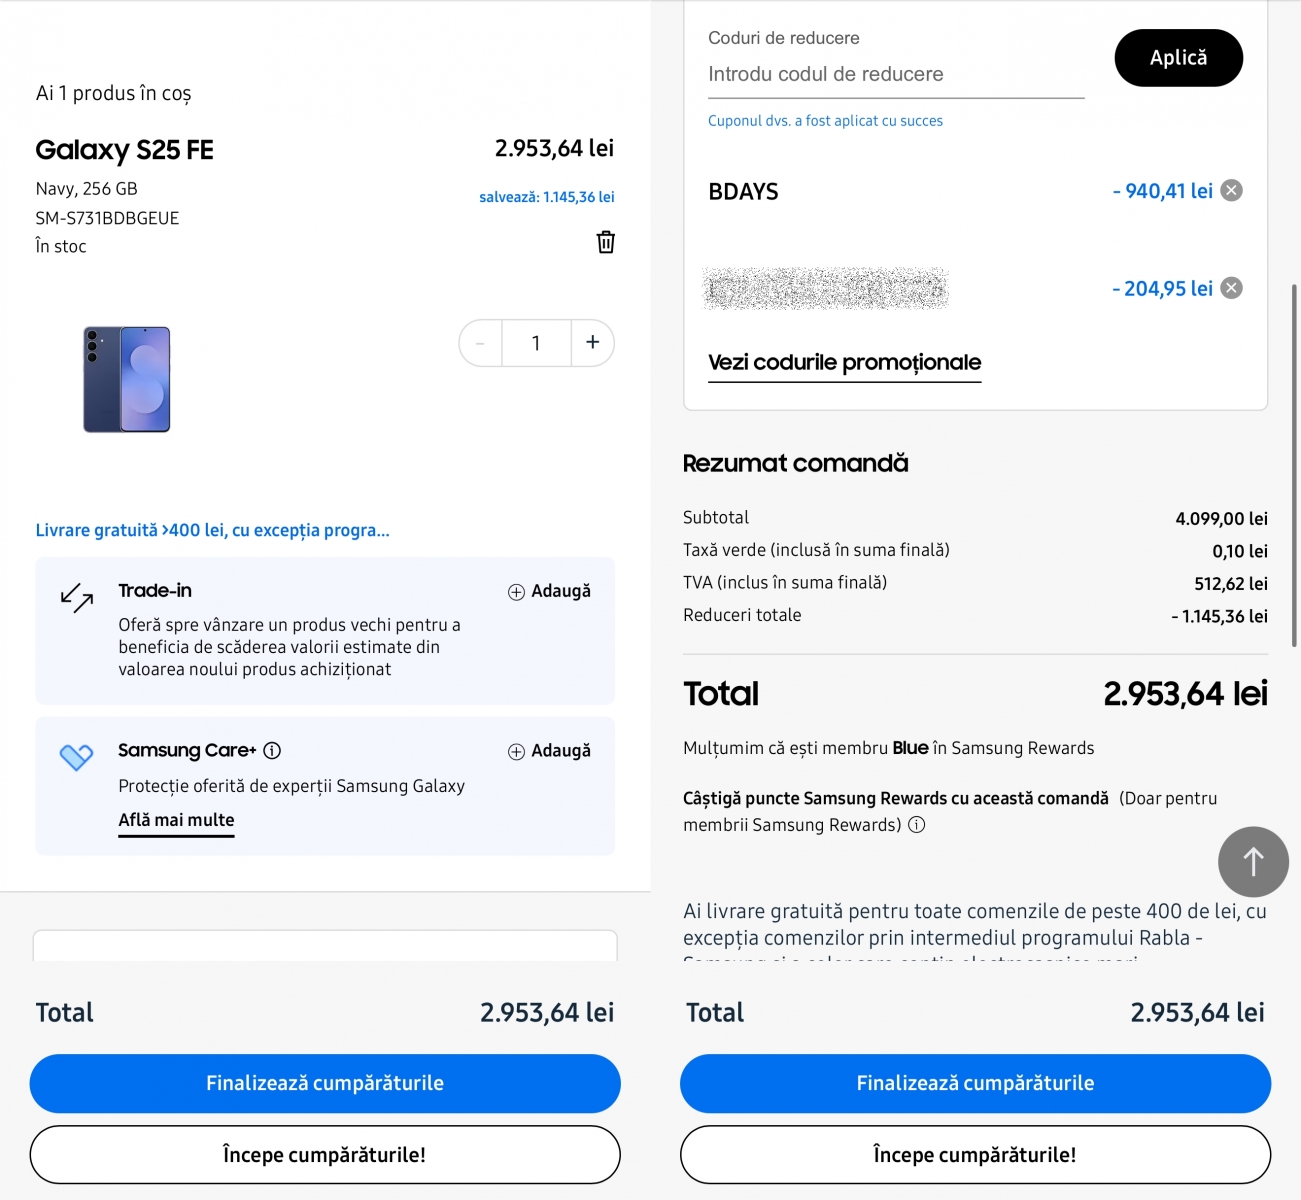1301x1200 pixels.
Task: Click the Samsung Care+ heart icon
Action: coord(76,757)
